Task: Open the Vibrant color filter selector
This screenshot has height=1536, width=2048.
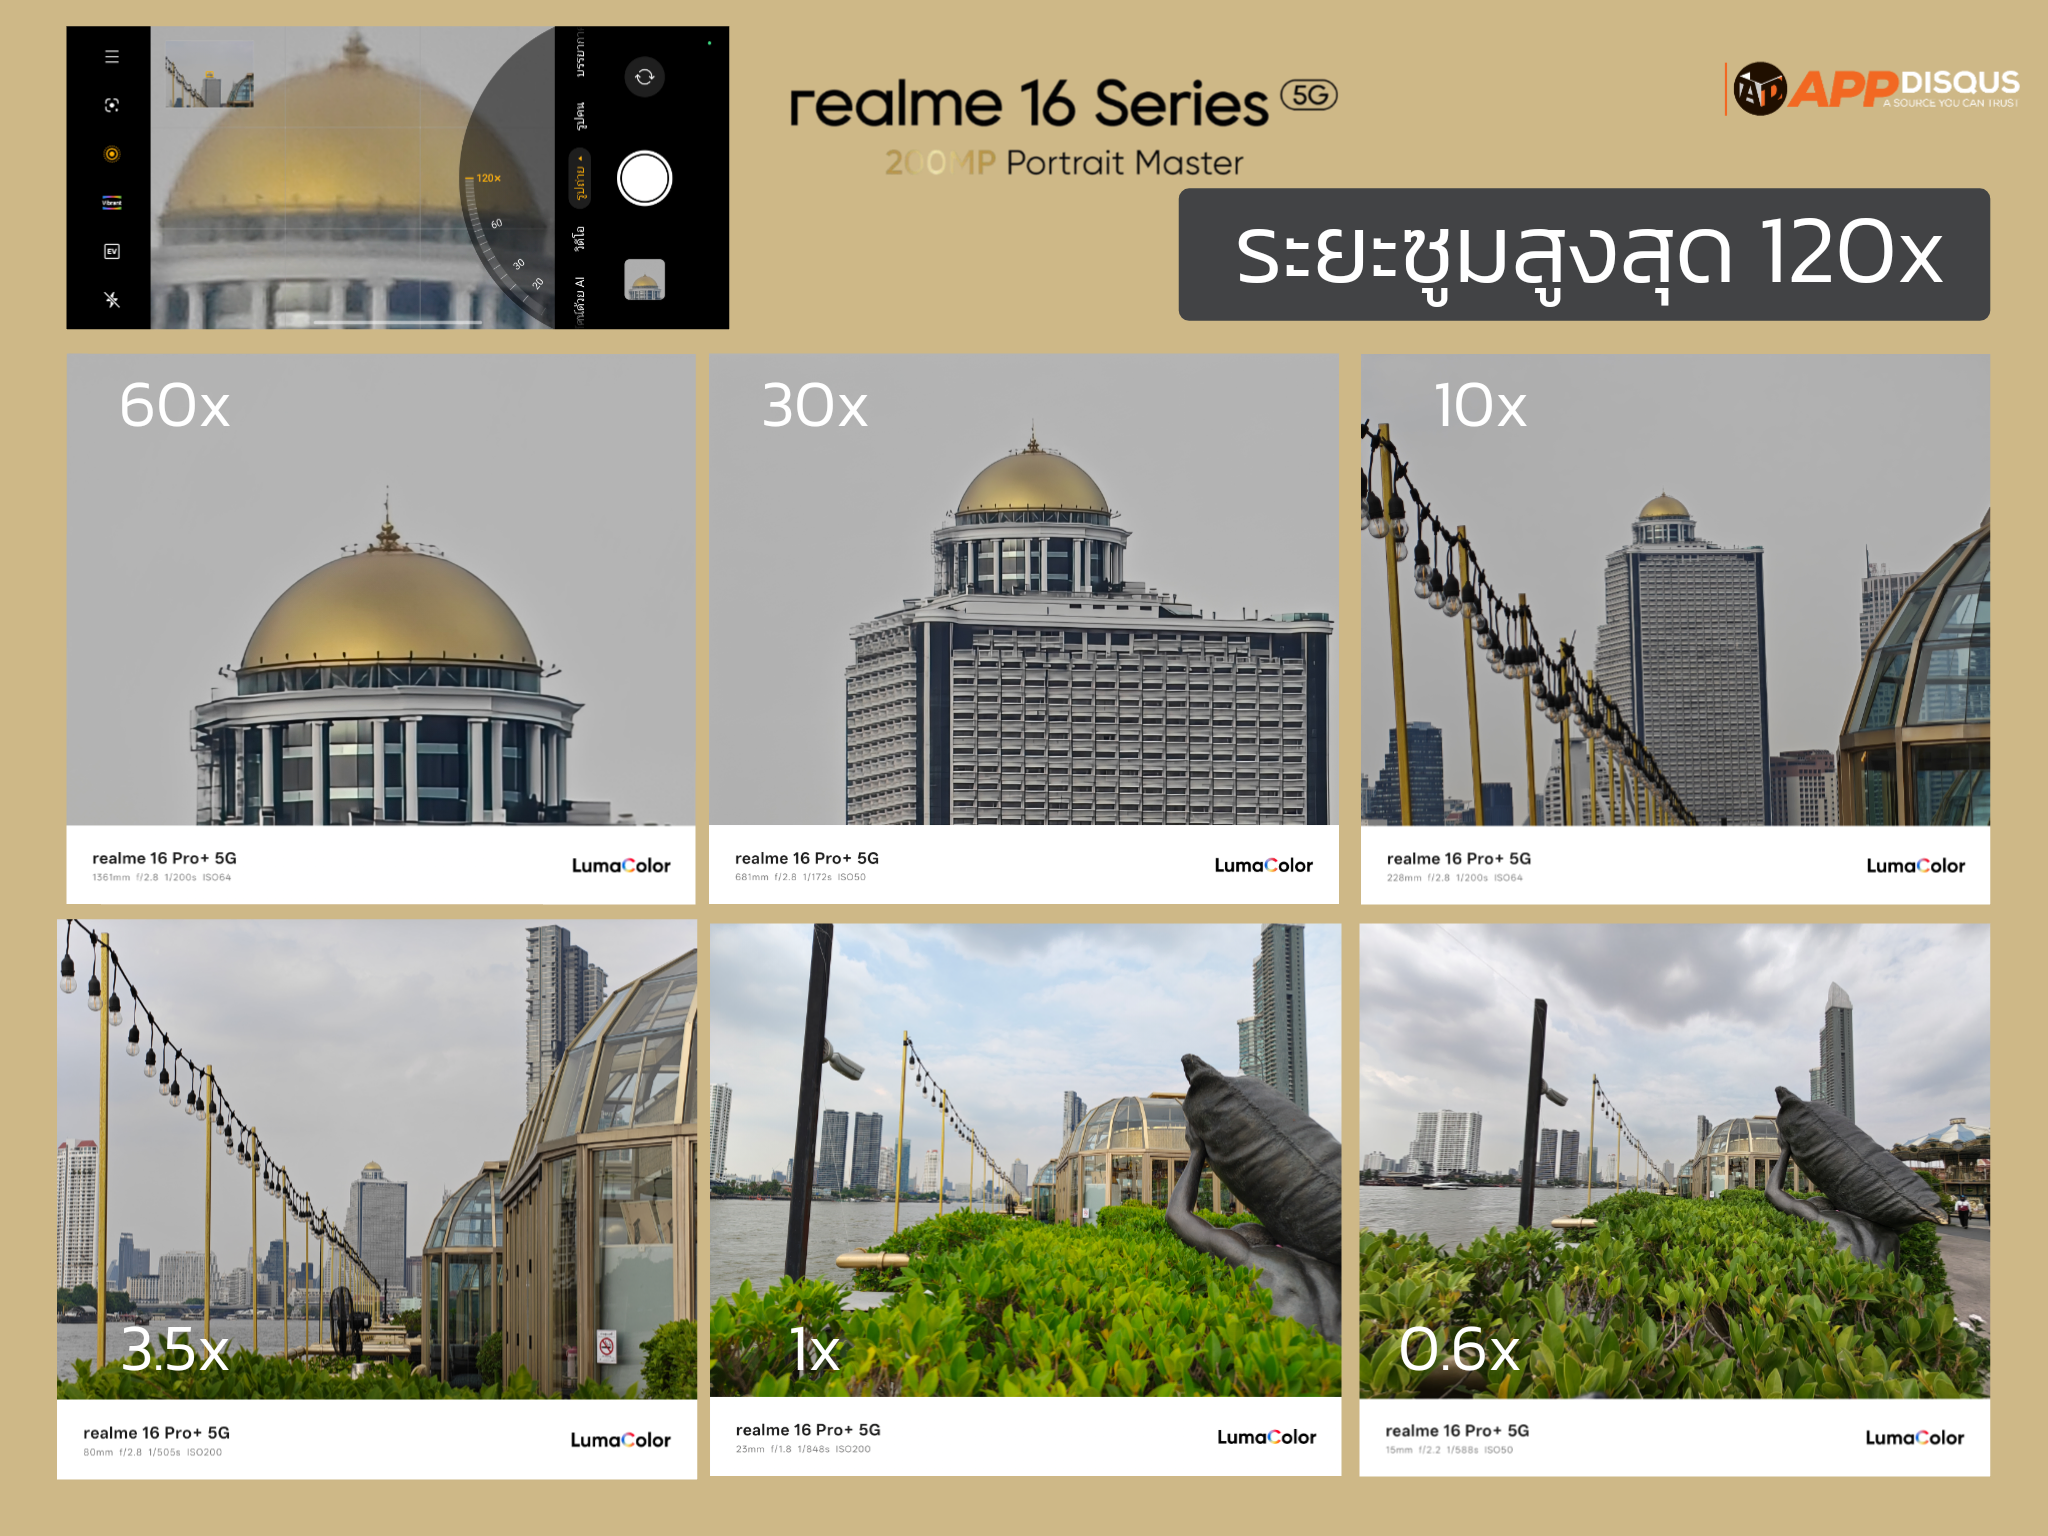Action: tap(112, 203)
